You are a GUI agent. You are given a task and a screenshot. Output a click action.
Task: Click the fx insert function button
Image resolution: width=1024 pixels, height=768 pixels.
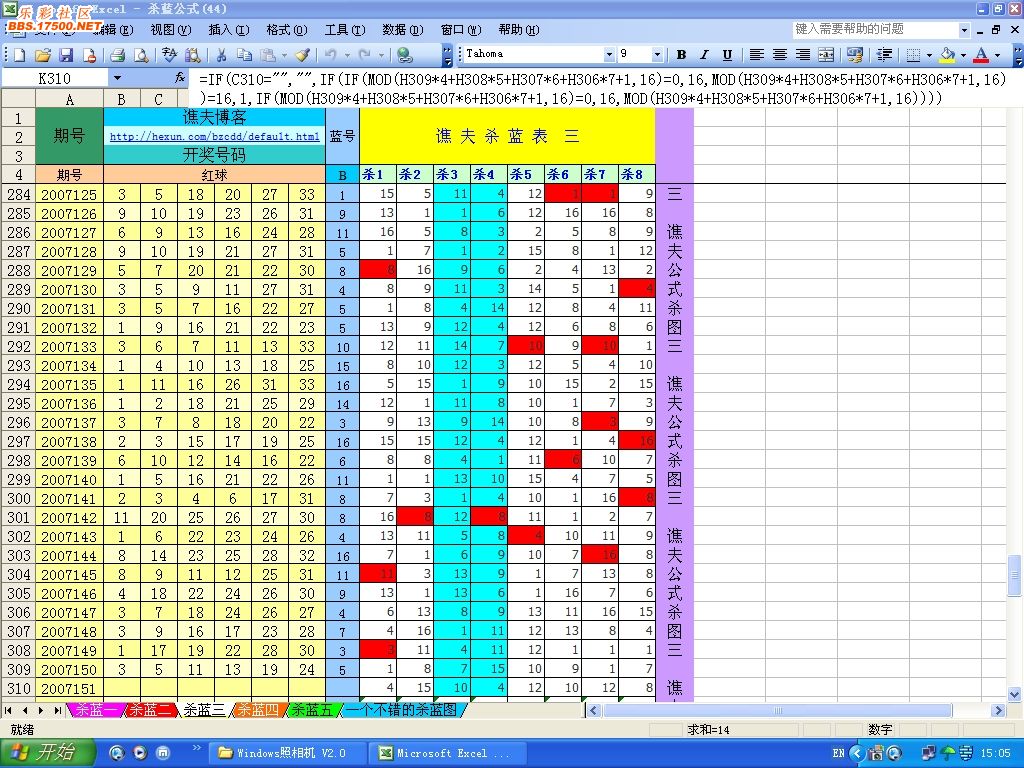[180, 78]
